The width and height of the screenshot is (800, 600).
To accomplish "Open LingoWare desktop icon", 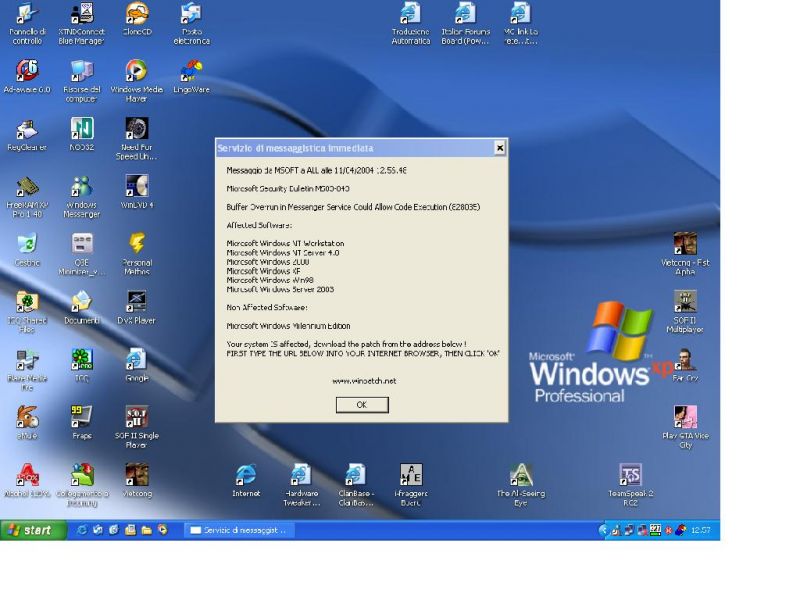I will pos(191,77).
